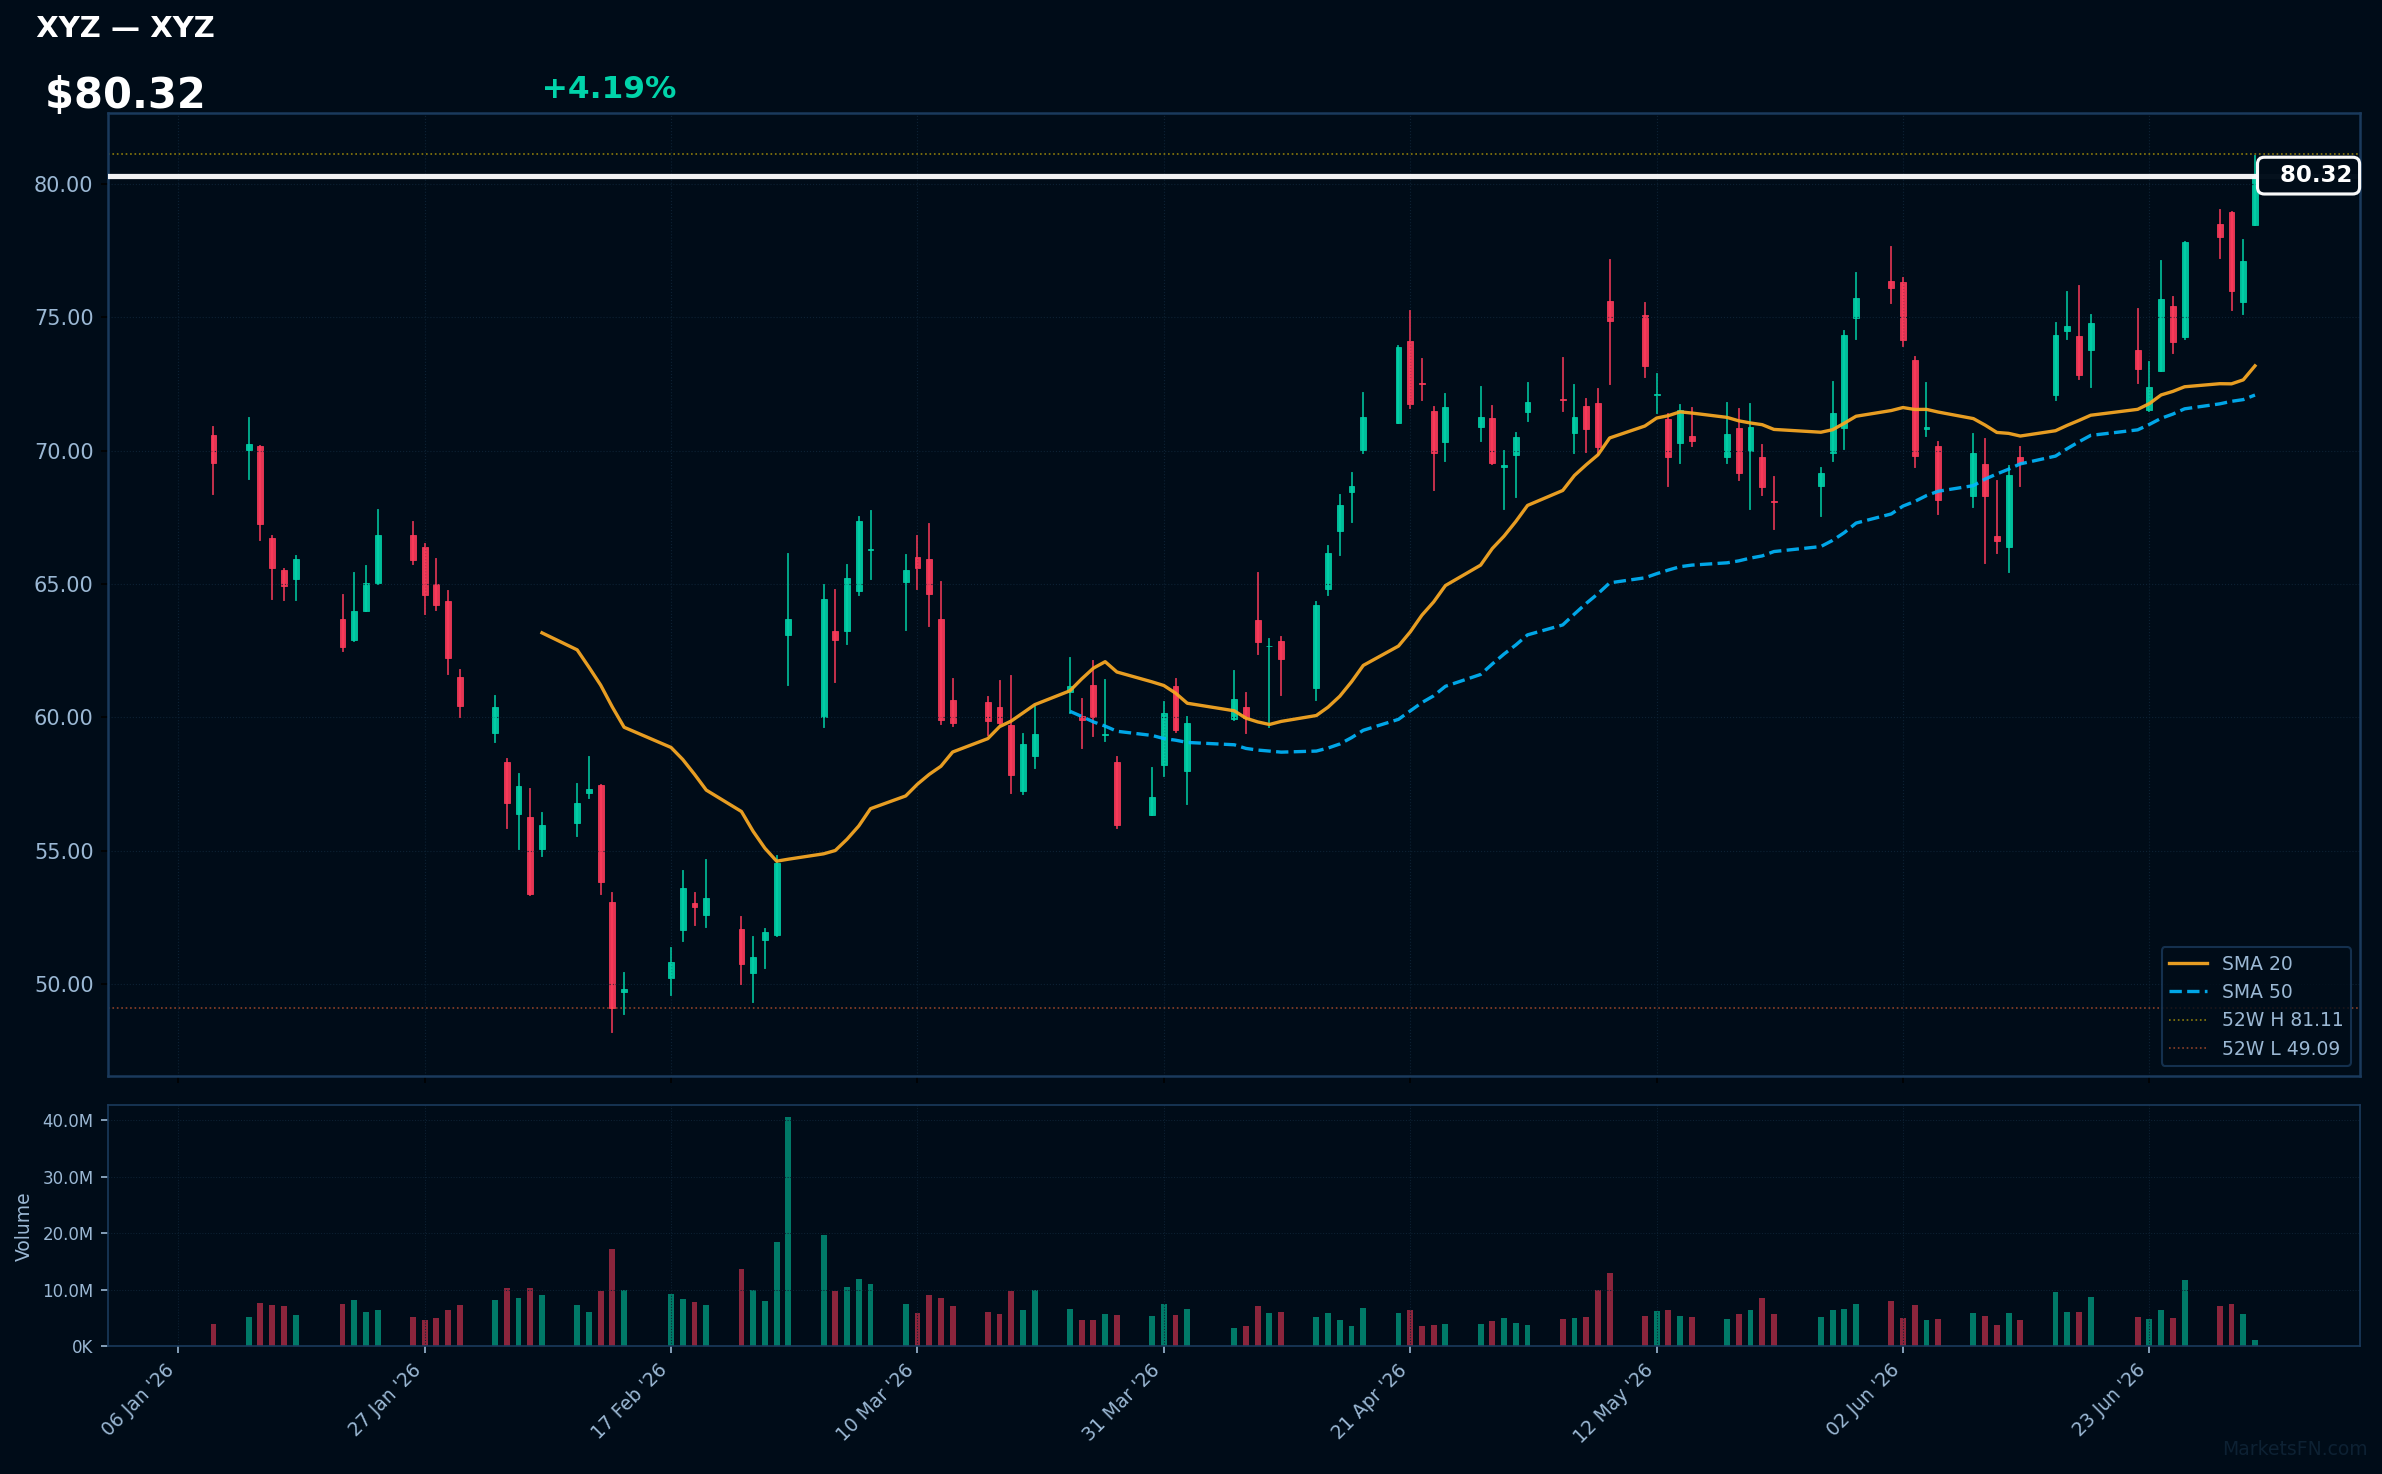Click the 06 Jan '26 date label
The width and height of the screenshot is (2382, 1474).
tap(138, 1402)
